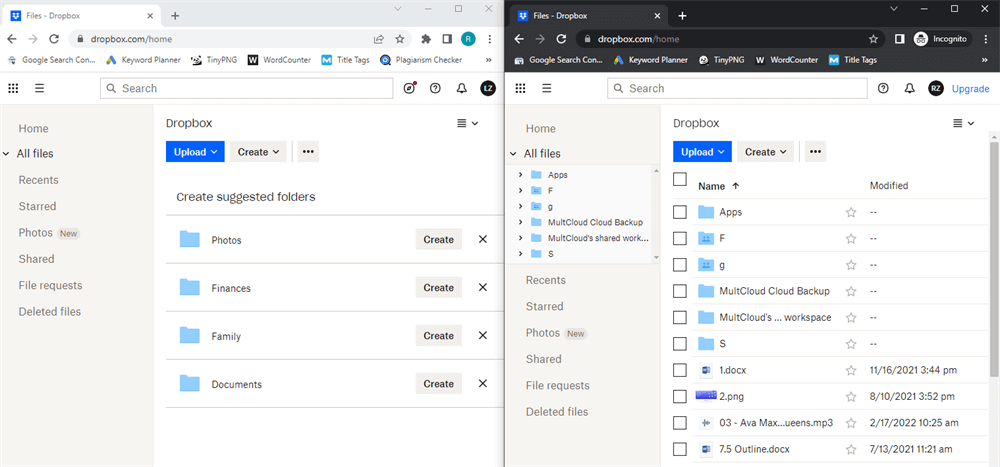Screen dimensions: 1000x467
Task: Open Chrome's Extensions puzzle icon
Action: point(426,39)
